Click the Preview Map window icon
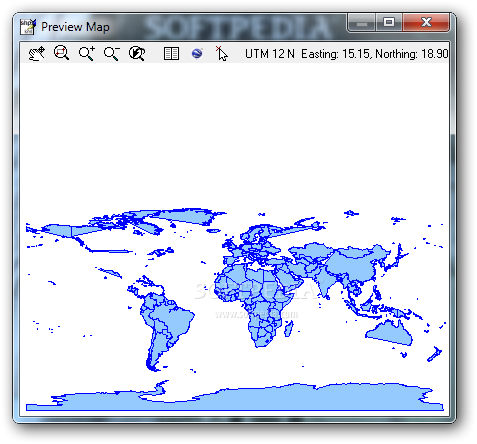This screenshot has width=477, height=444. [28, 26]
